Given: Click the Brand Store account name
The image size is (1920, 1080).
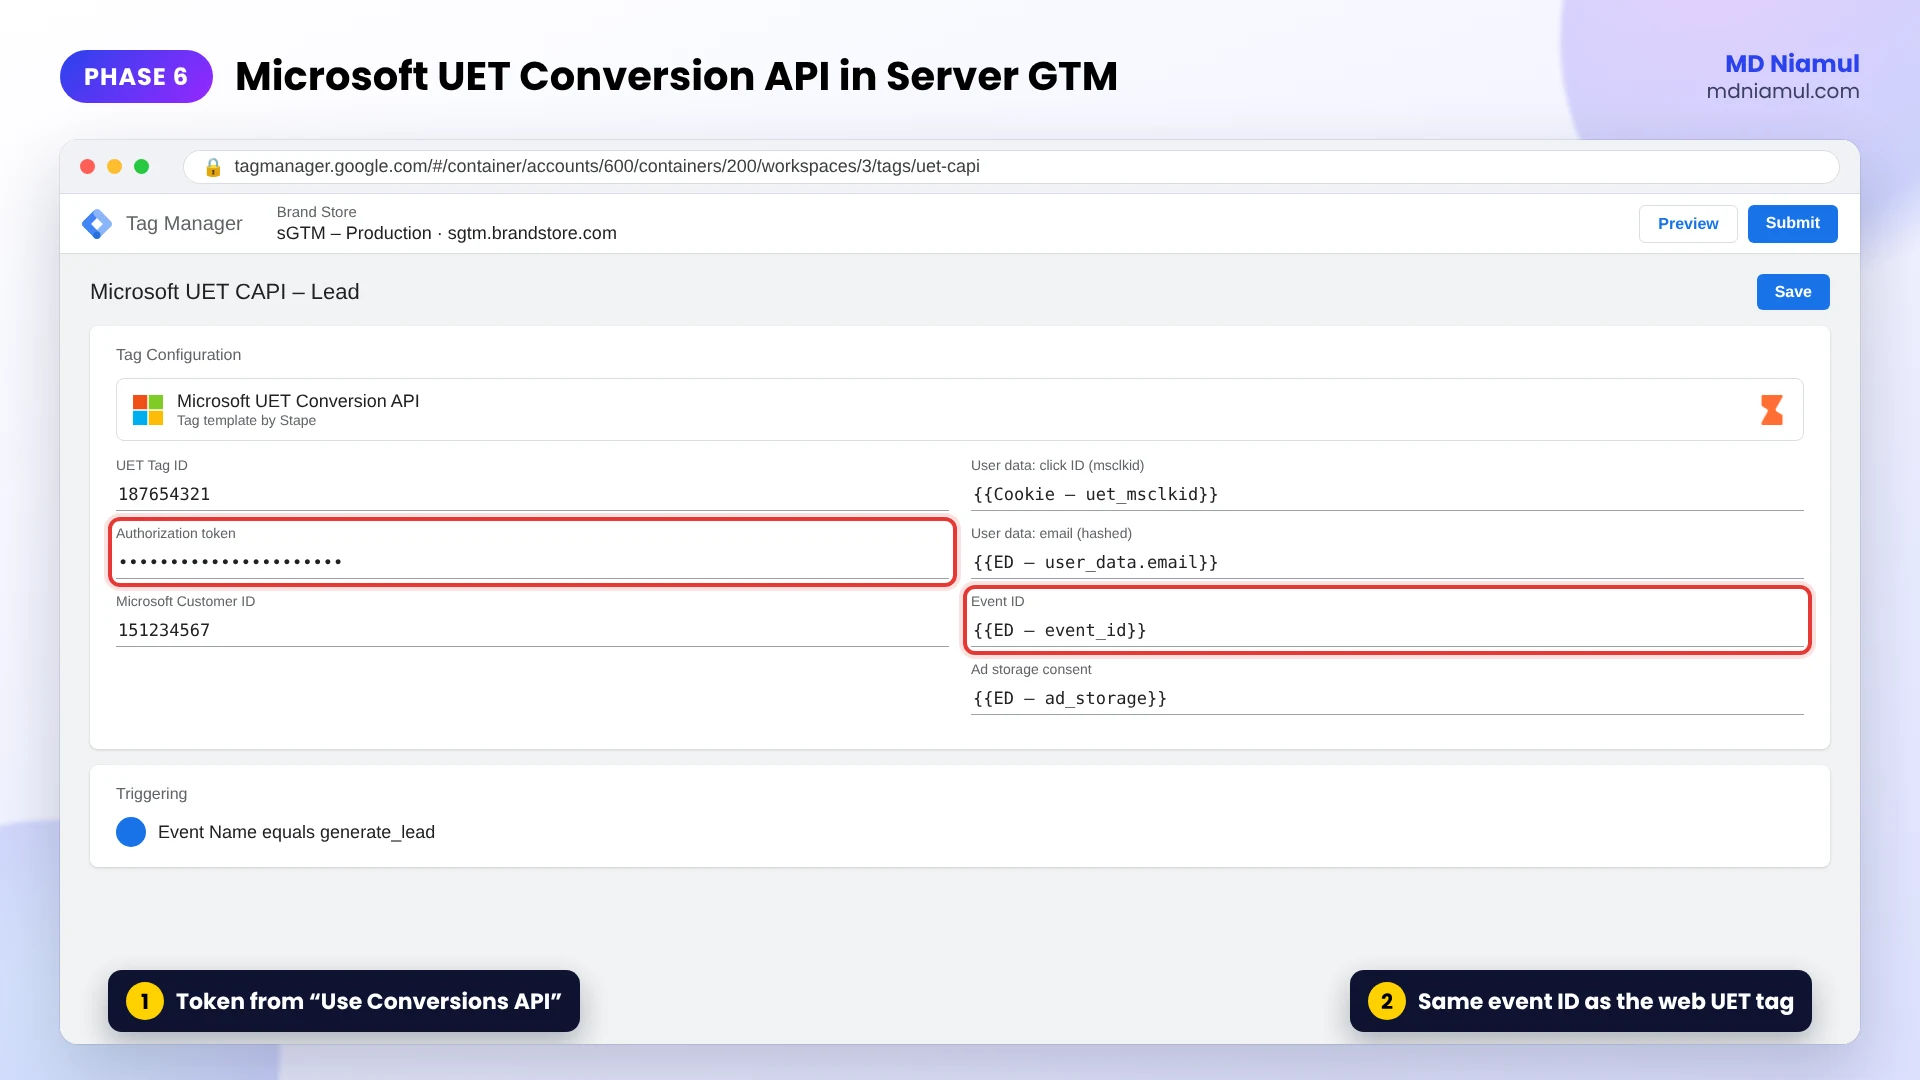Looking at the screenshot, I should (317, 212).
